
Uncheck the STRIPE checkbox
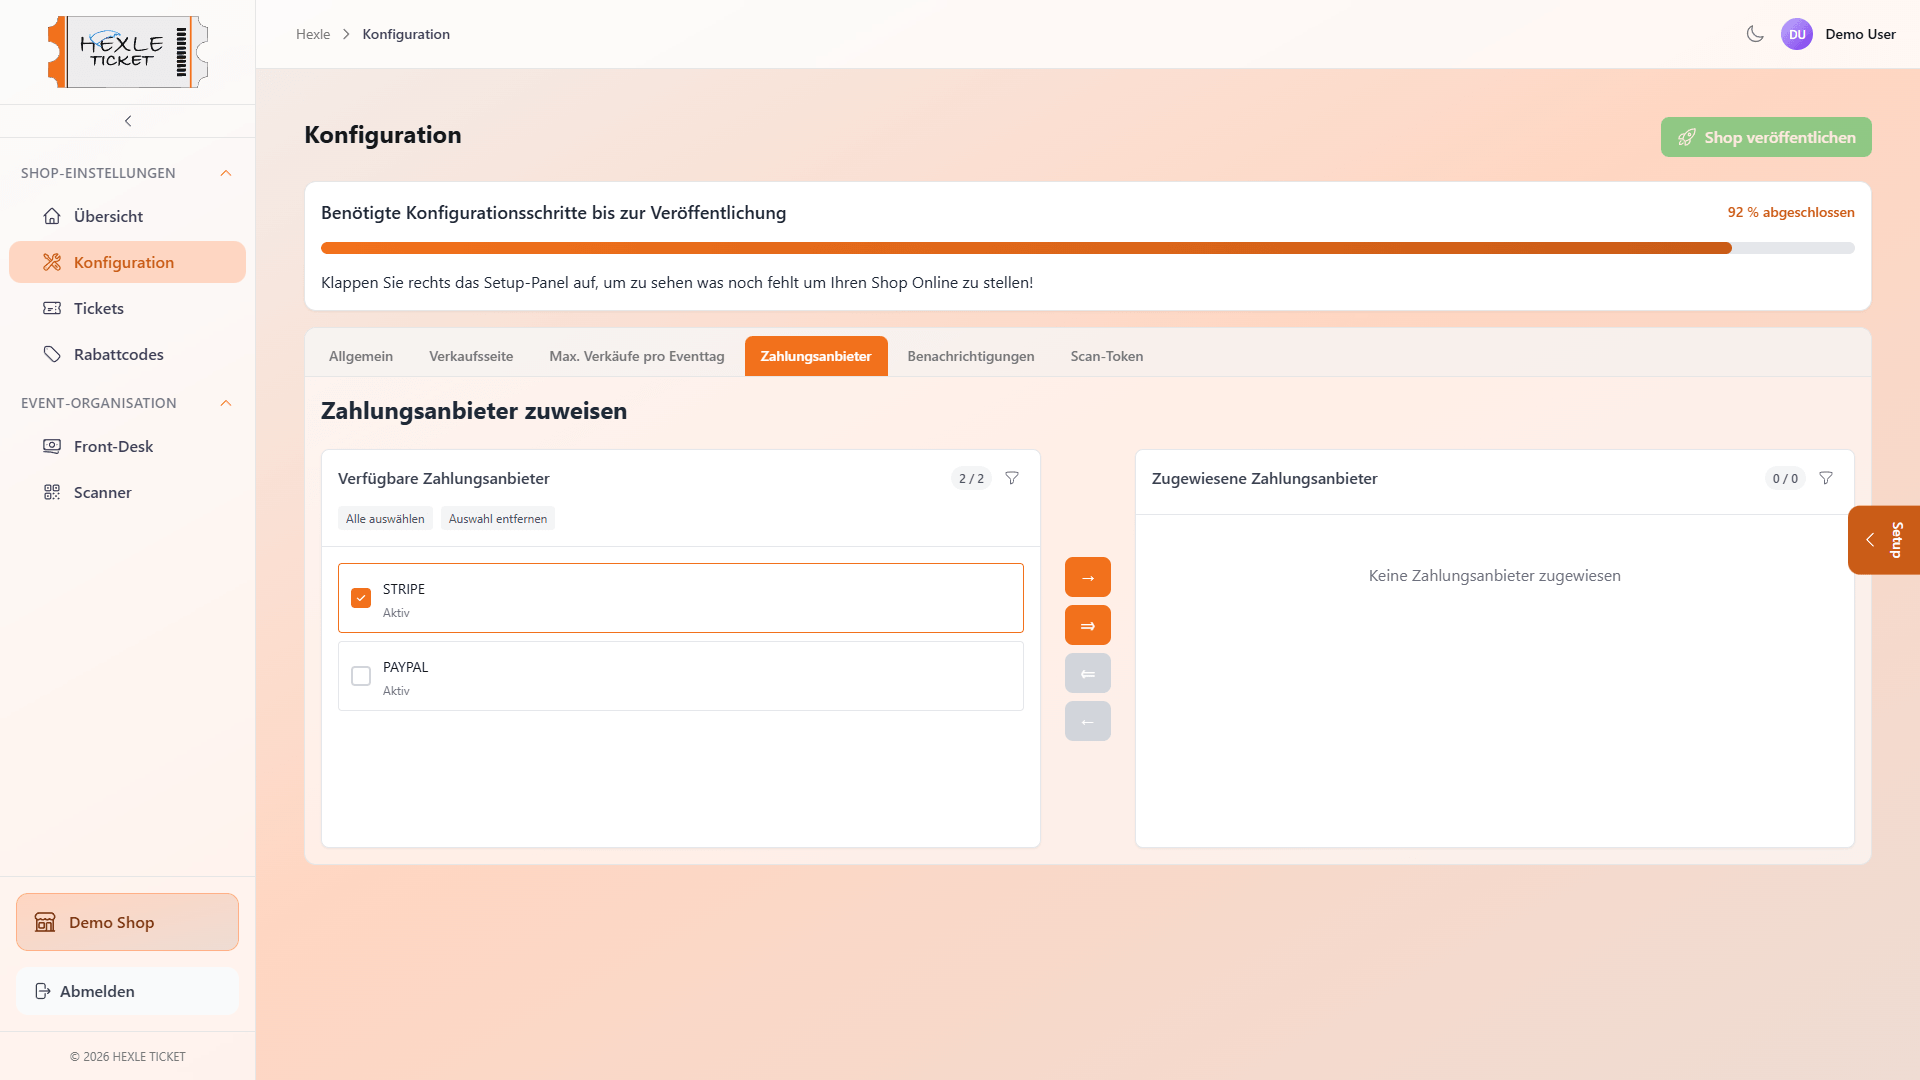[361, 598]
